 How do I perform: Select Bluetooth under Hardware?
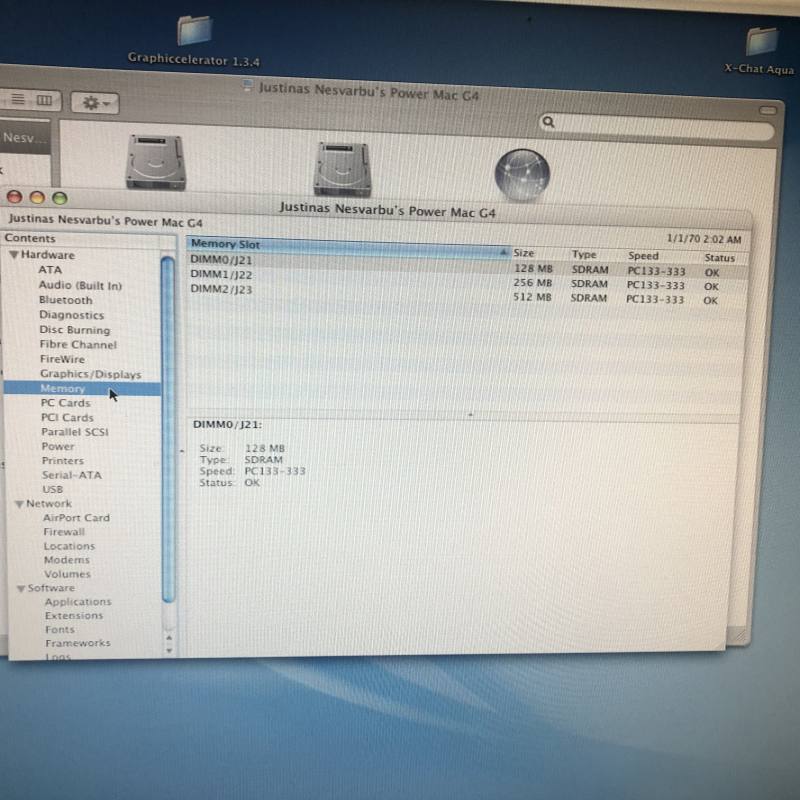(x=66, y=300)
